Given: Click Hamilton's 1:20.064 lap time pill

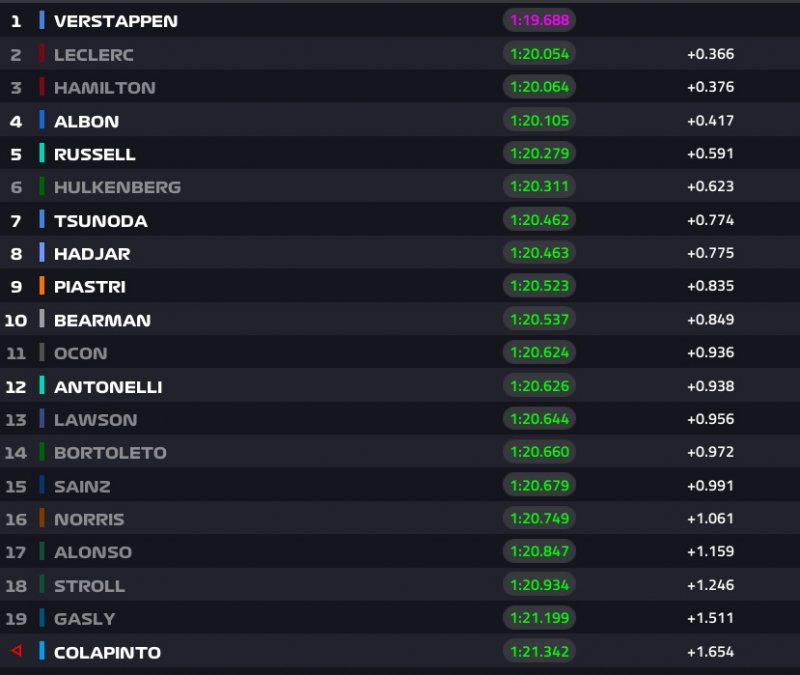Looking at the screenshot, I should tap(539, 87).
